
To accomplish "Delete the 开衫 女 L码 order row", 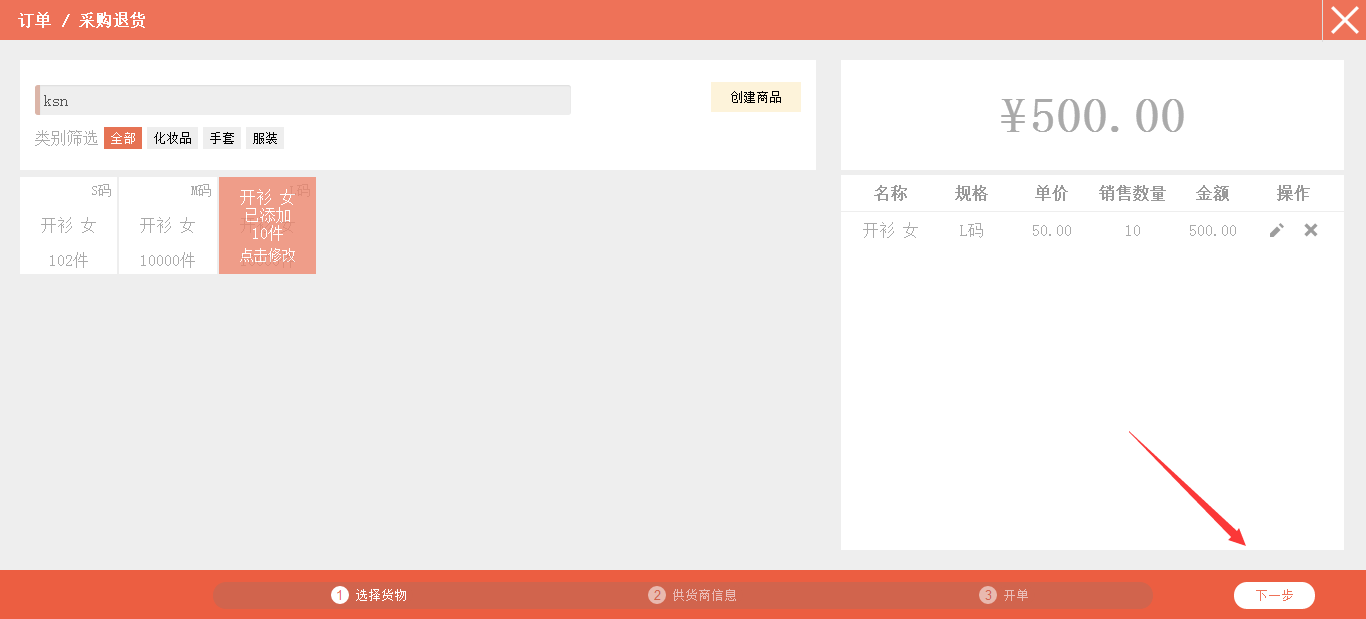I will tap(1311, 230).
